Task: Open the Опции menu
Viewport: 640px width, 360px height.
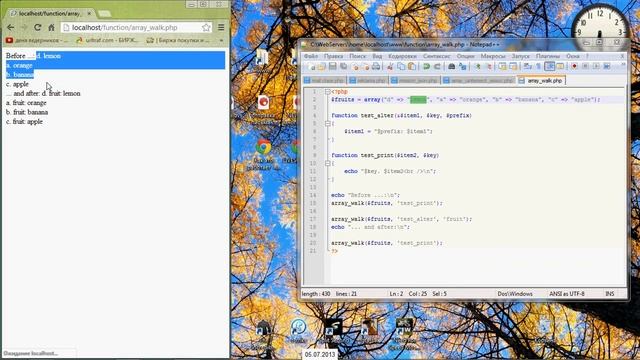Action: (x=466, y=56)
